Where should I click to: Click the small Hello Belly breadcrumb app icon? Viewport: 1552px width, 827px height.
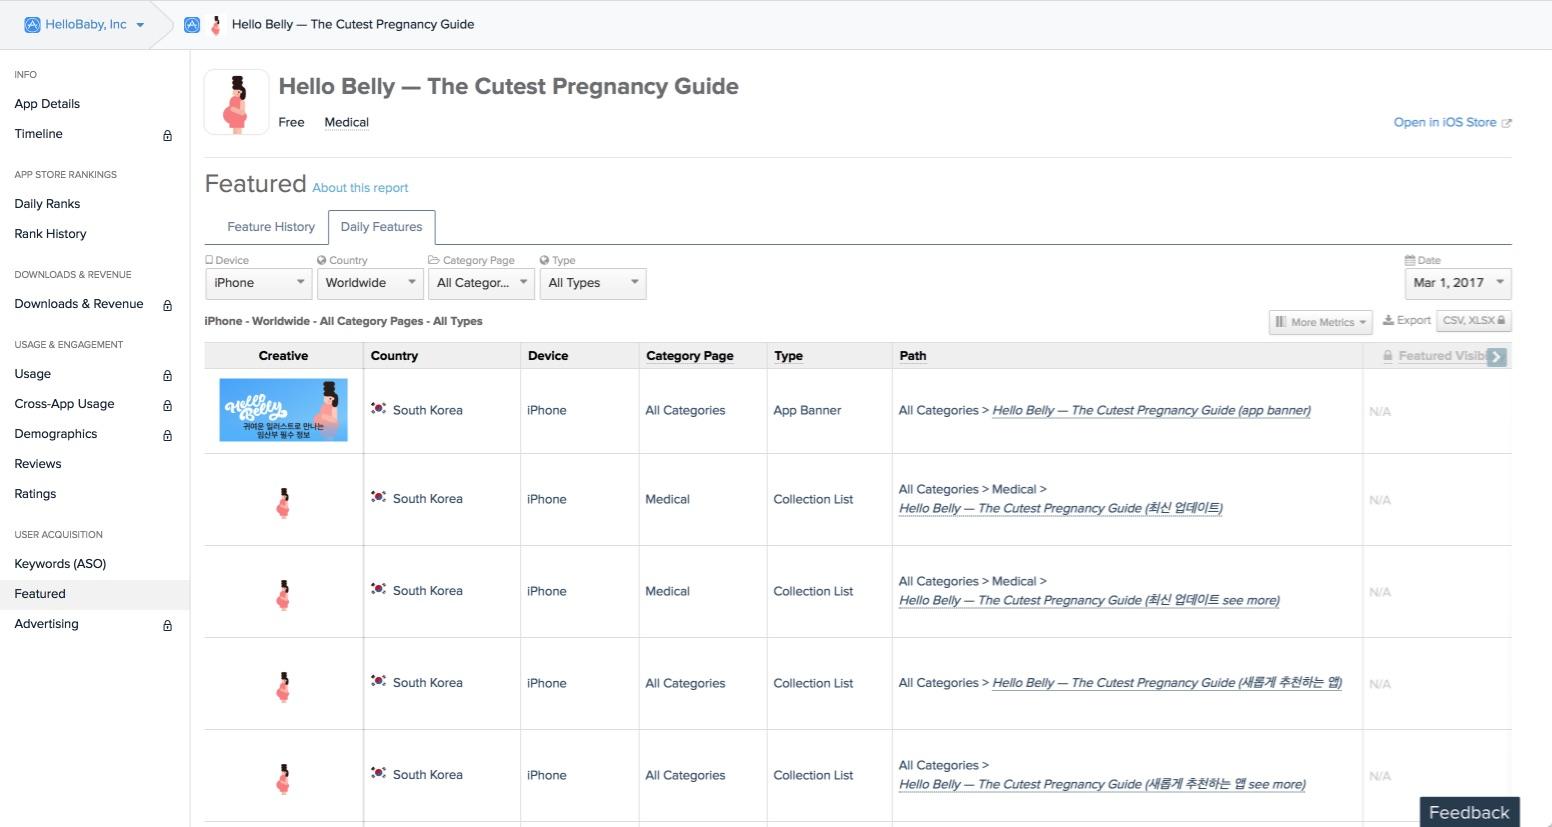pyautogui.click(x=216, y=25)
